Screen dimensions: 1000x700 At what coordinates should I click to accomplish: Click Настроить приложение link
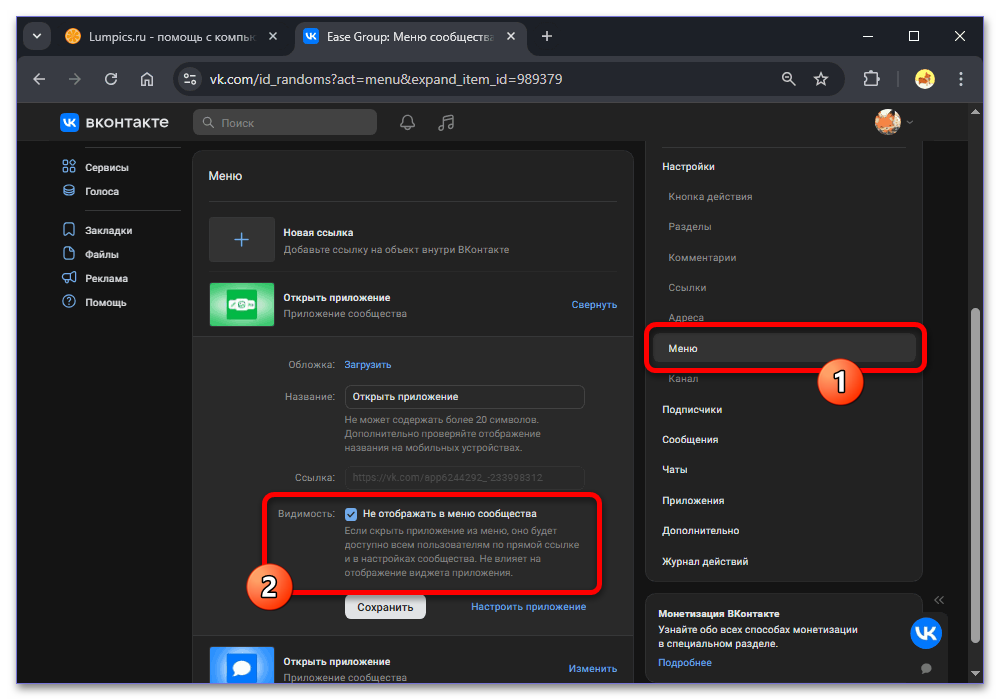pyautogui.click(x=528, y=606)
